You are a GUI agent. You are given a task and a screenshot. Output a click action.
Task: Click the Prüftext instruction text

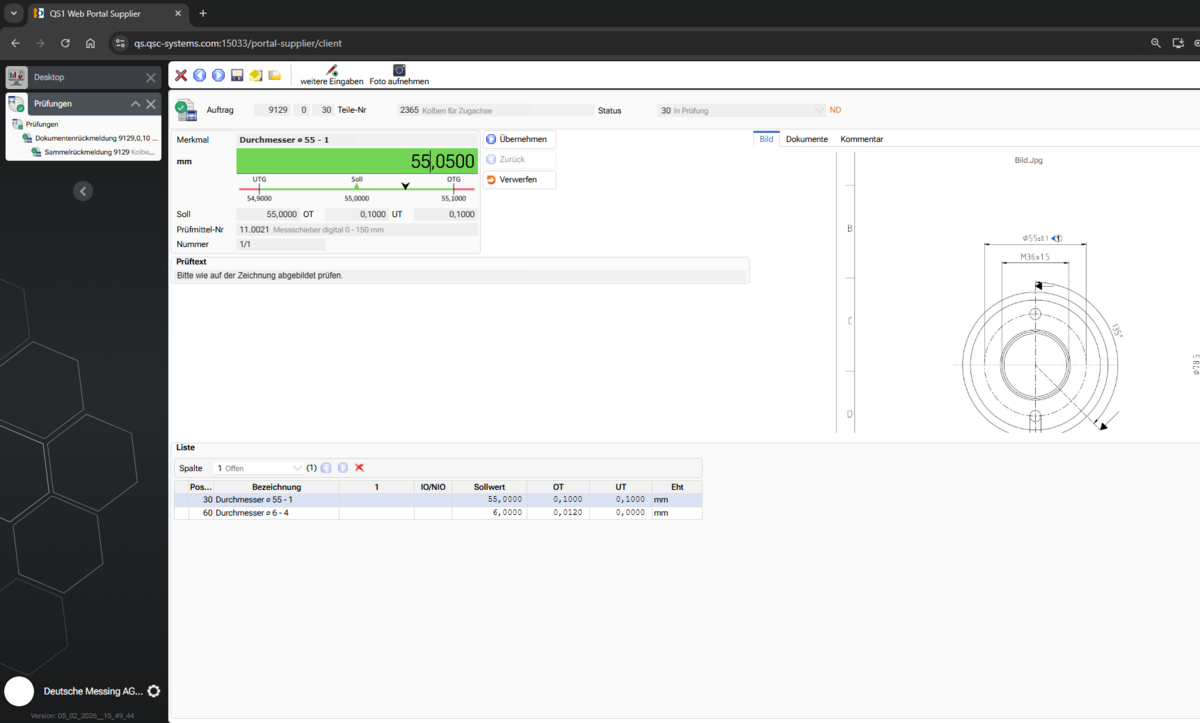(x=260, y=275)
